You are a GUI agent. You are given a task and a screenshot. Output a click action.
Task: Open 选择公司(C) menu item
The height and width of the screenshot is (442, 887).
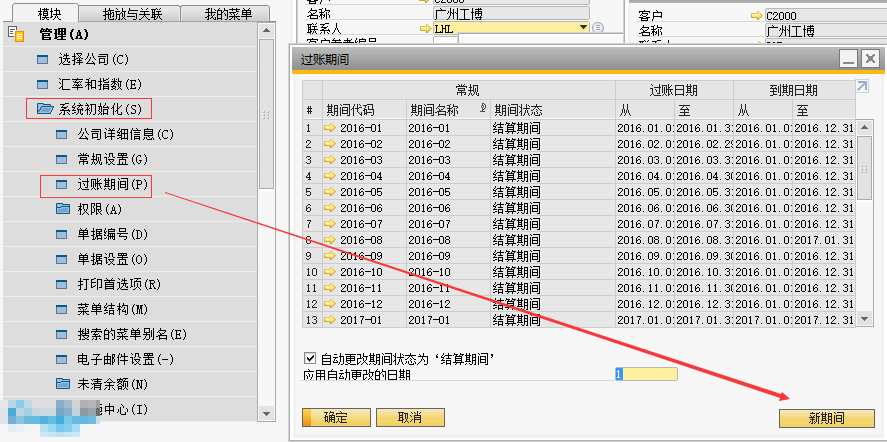[x=93, y=59]
